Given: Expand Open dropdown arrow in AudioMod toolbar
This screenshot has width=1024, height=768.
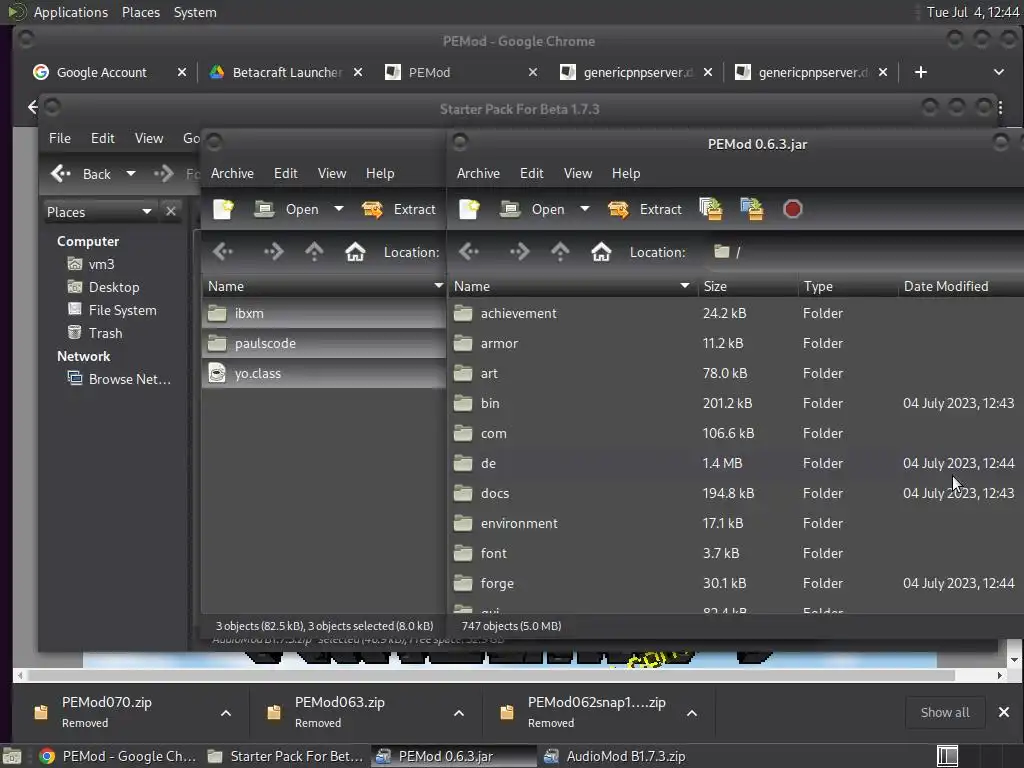Looking at the screenshot, I should [x=338, y=209].
